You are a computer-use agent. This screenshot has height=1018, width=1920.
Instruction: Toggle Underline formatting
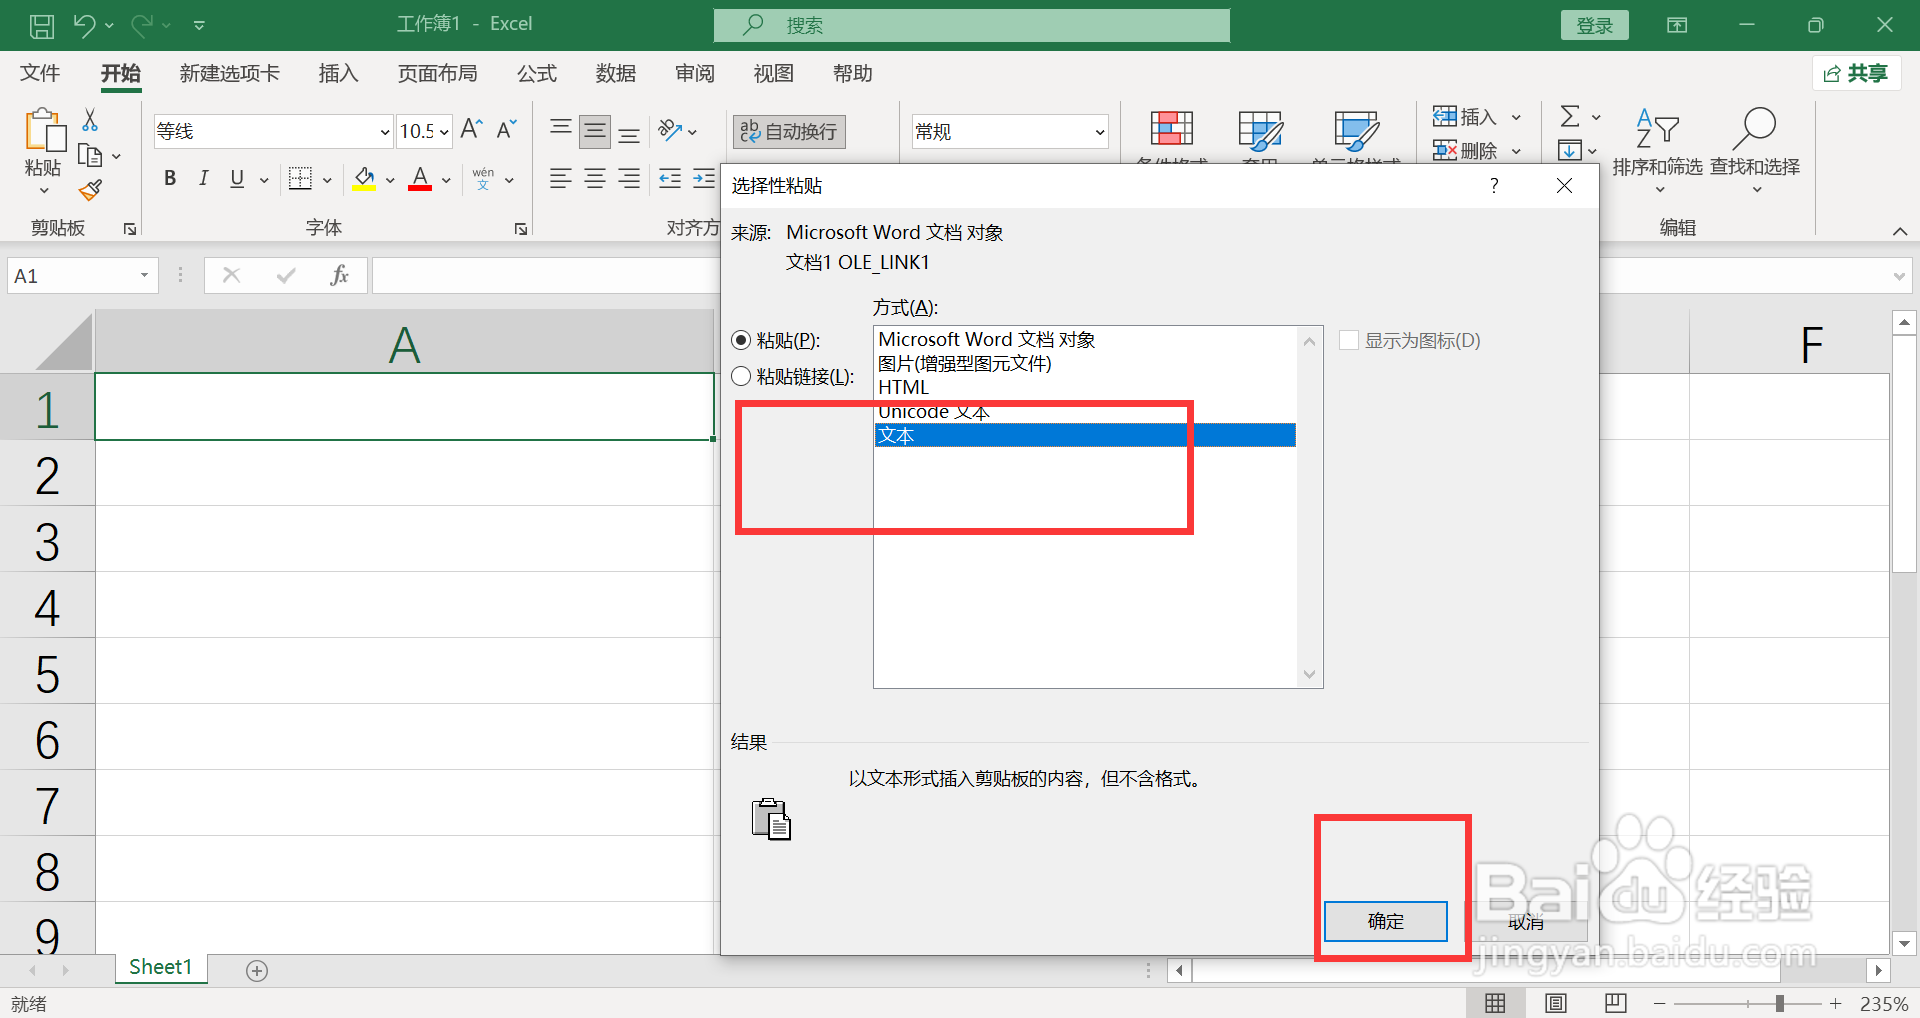pos(237,178)
